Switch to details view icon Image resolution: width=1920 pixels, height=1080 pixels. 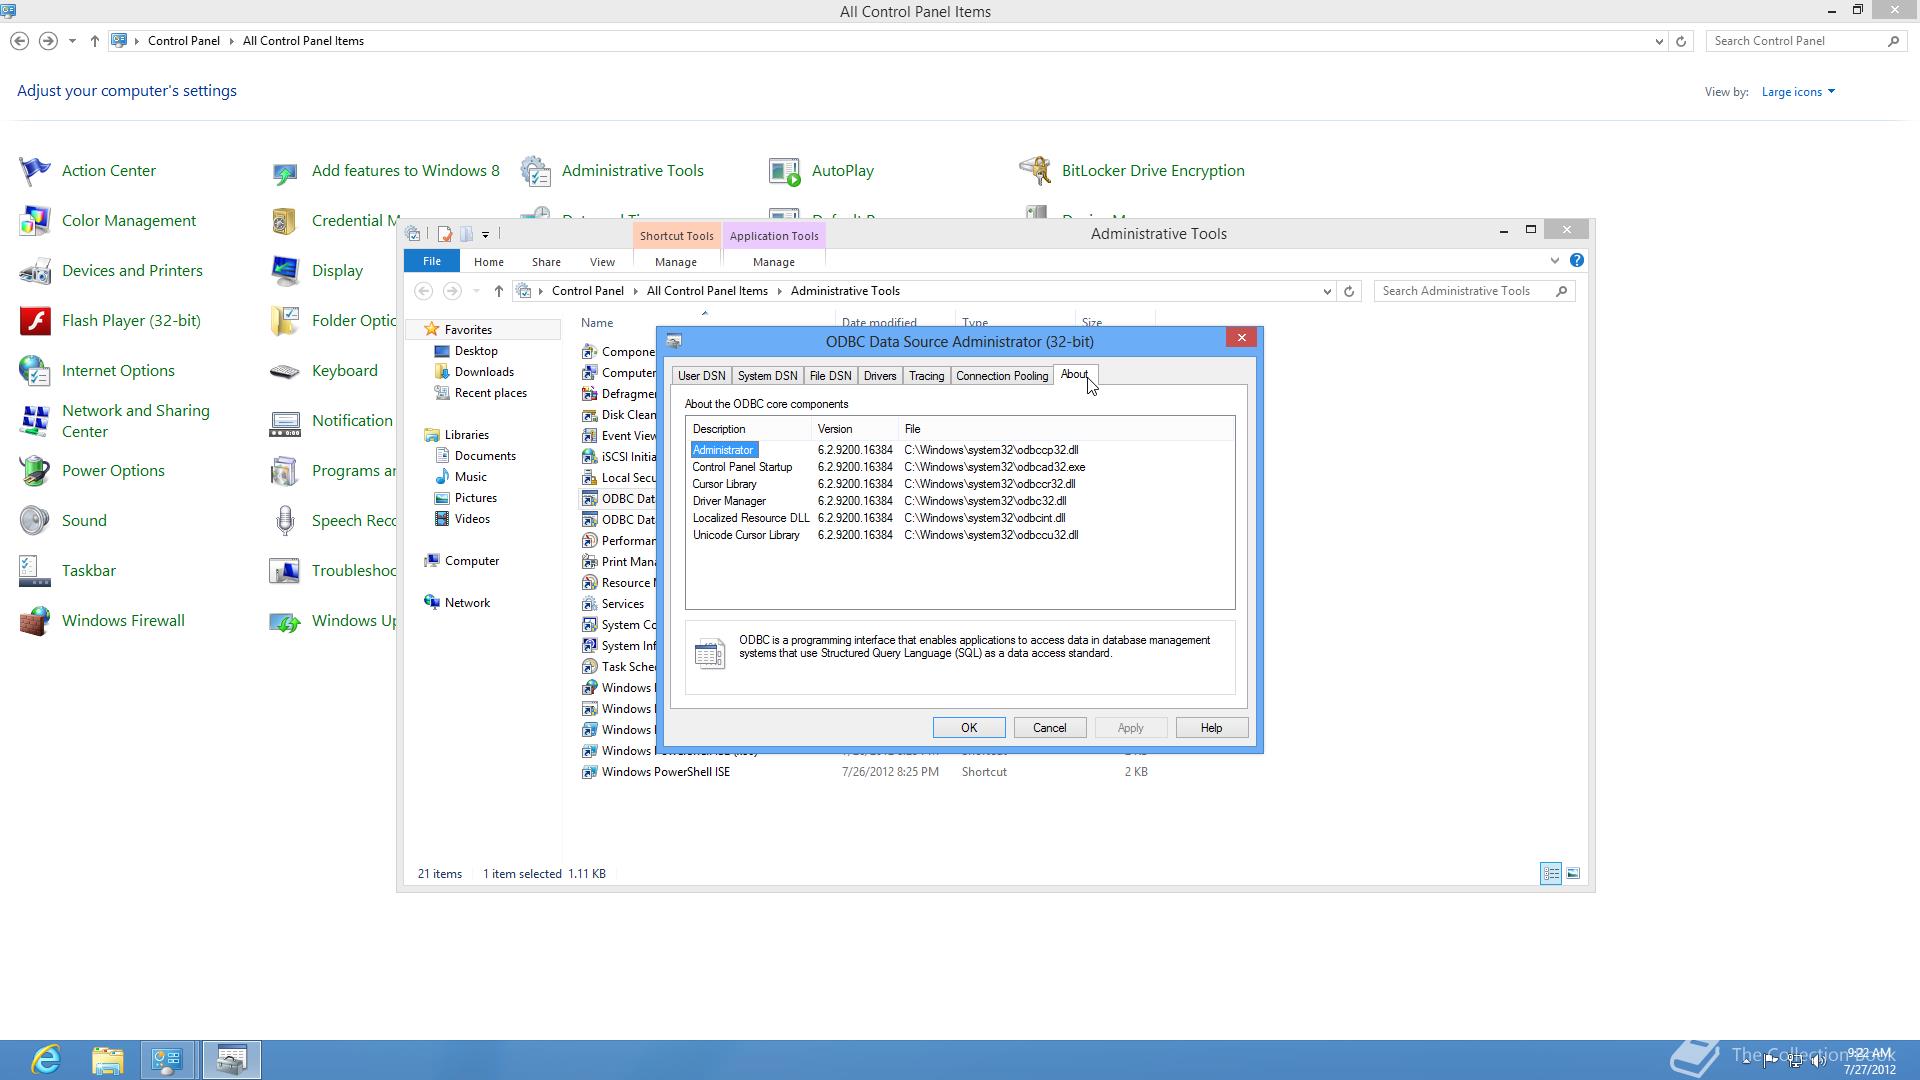(x=1550, y=874)
